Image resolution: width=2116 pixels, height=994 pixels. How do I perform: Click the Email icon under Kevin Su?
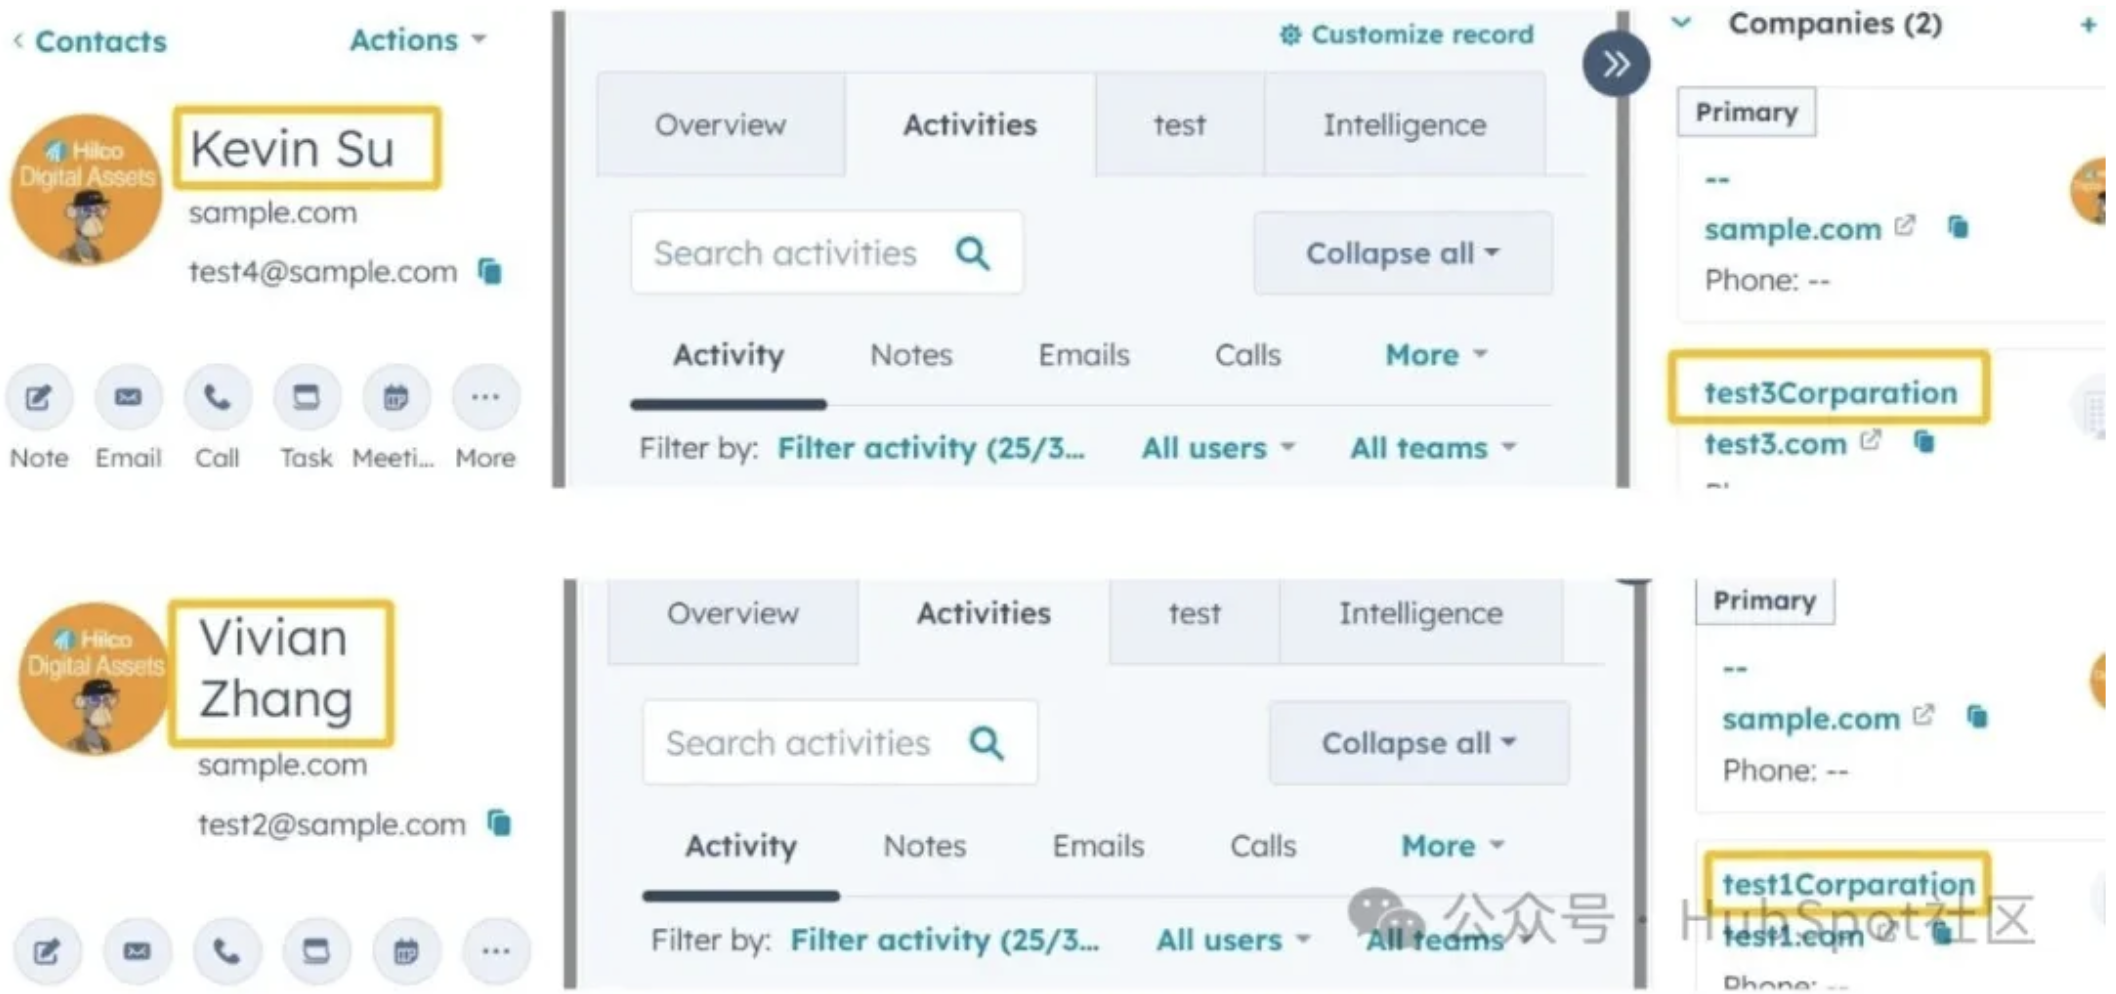128,398
